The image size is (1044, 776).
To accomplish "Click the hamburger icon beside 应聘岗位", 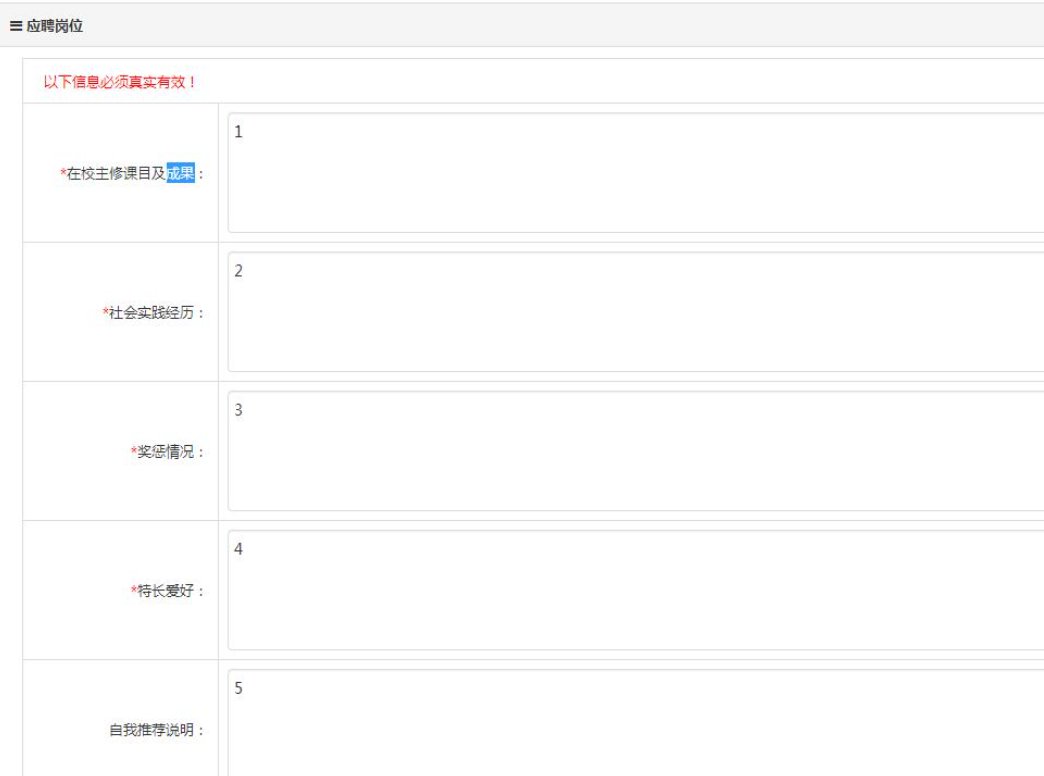I will click(x=15, y=26).
